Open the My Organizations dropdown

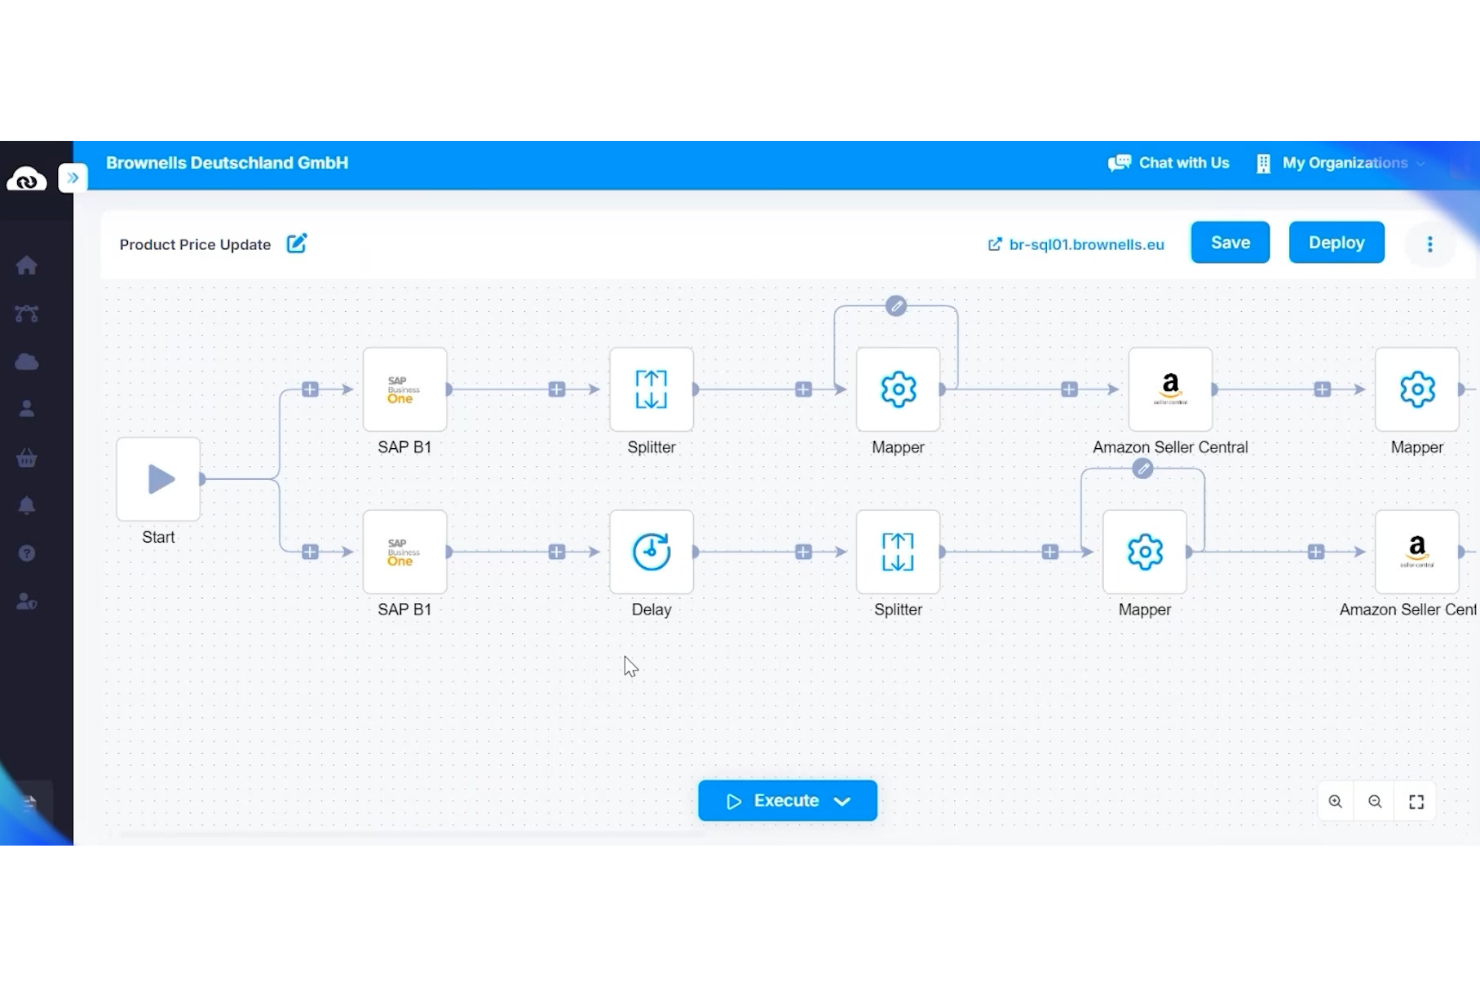1345,163
